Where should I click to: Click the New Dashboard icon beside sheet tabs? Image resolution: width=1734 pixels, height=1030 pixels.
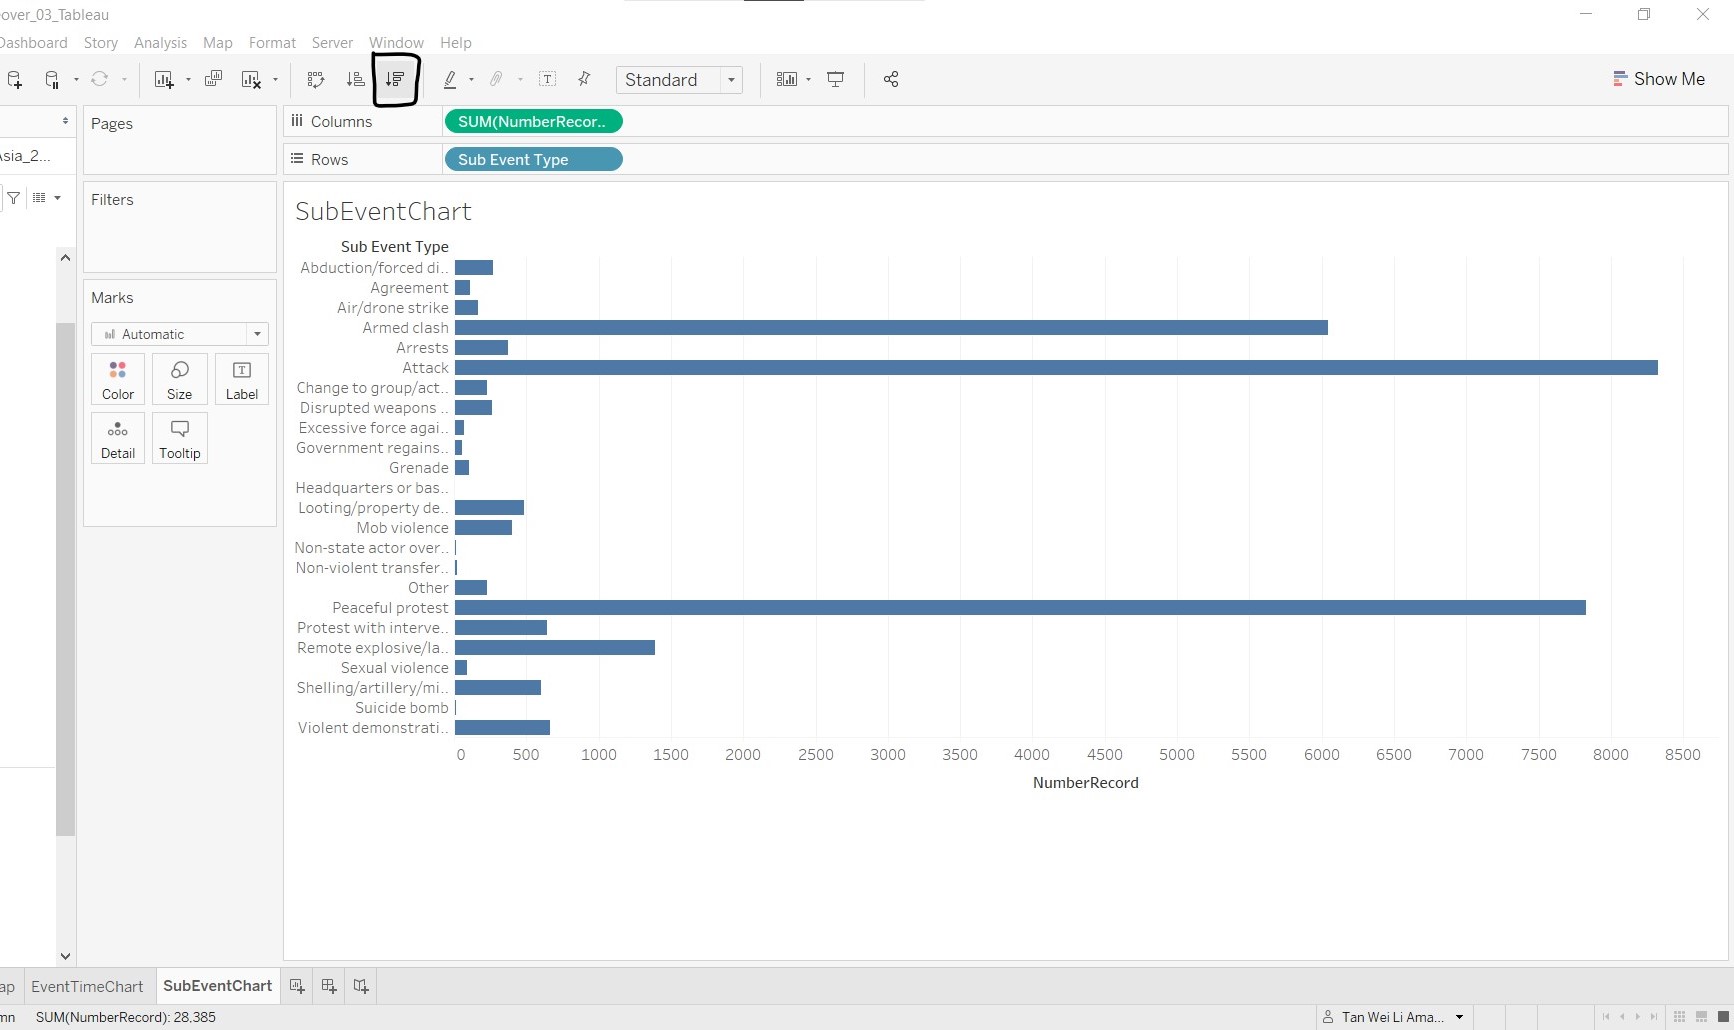pos(329,986)
